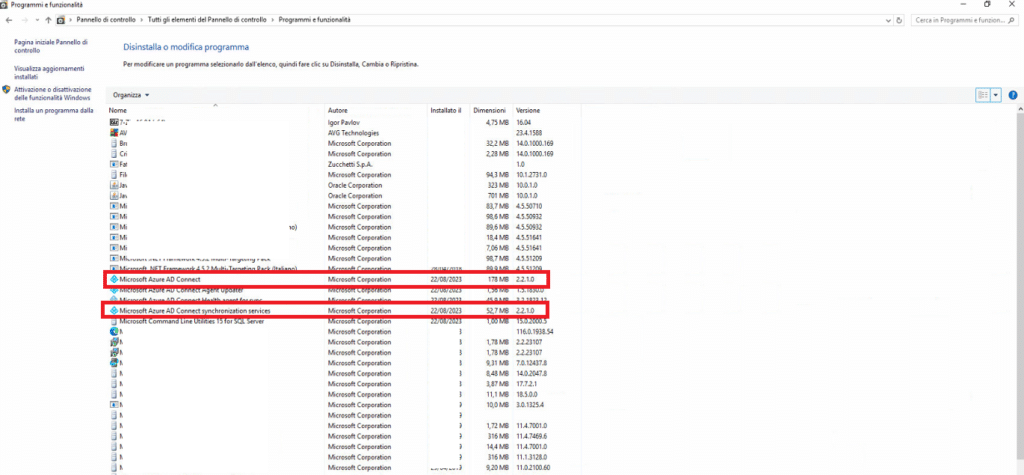The image size is (1024, 475).
Task: Click Pannello di controllo breadcrumb
Action: click(106, 20)
